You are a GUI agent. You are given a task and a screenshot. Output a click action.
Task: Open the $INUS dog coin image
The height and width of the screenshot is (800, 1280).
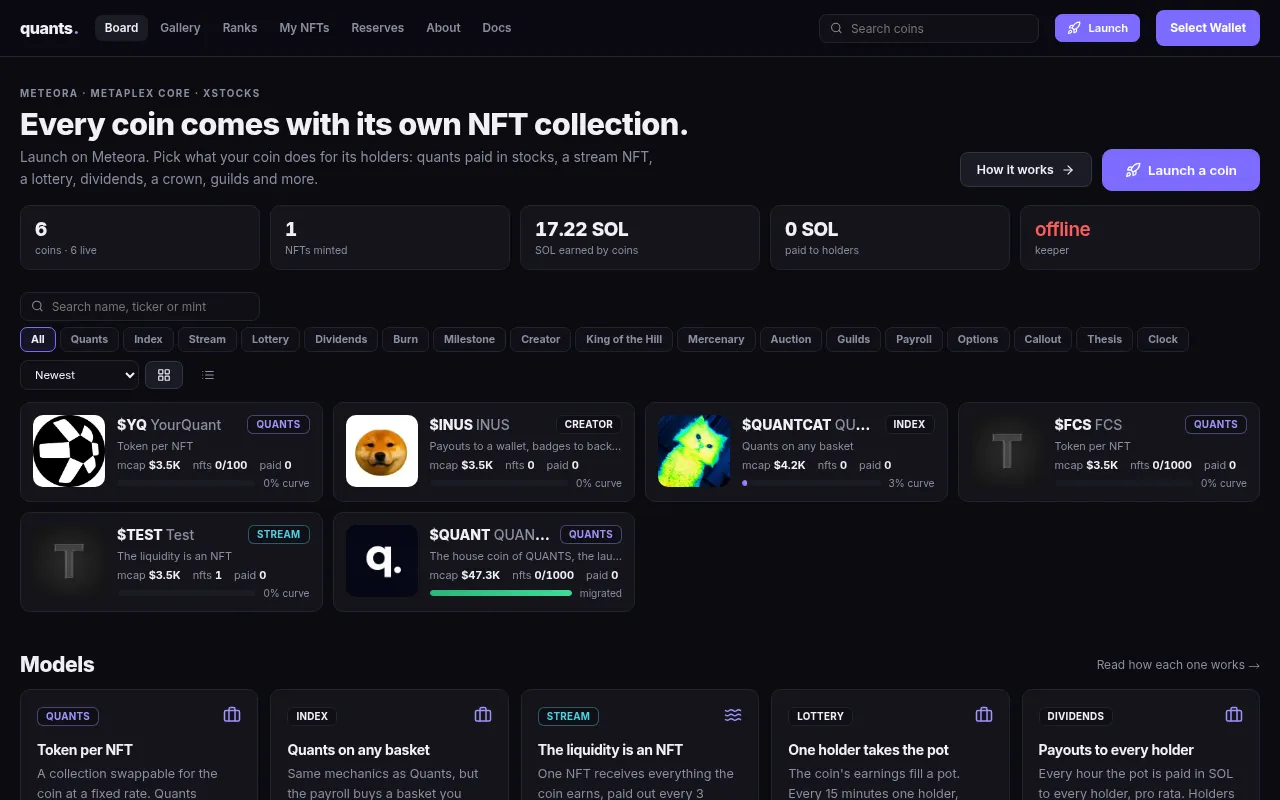tap(382, 451)
